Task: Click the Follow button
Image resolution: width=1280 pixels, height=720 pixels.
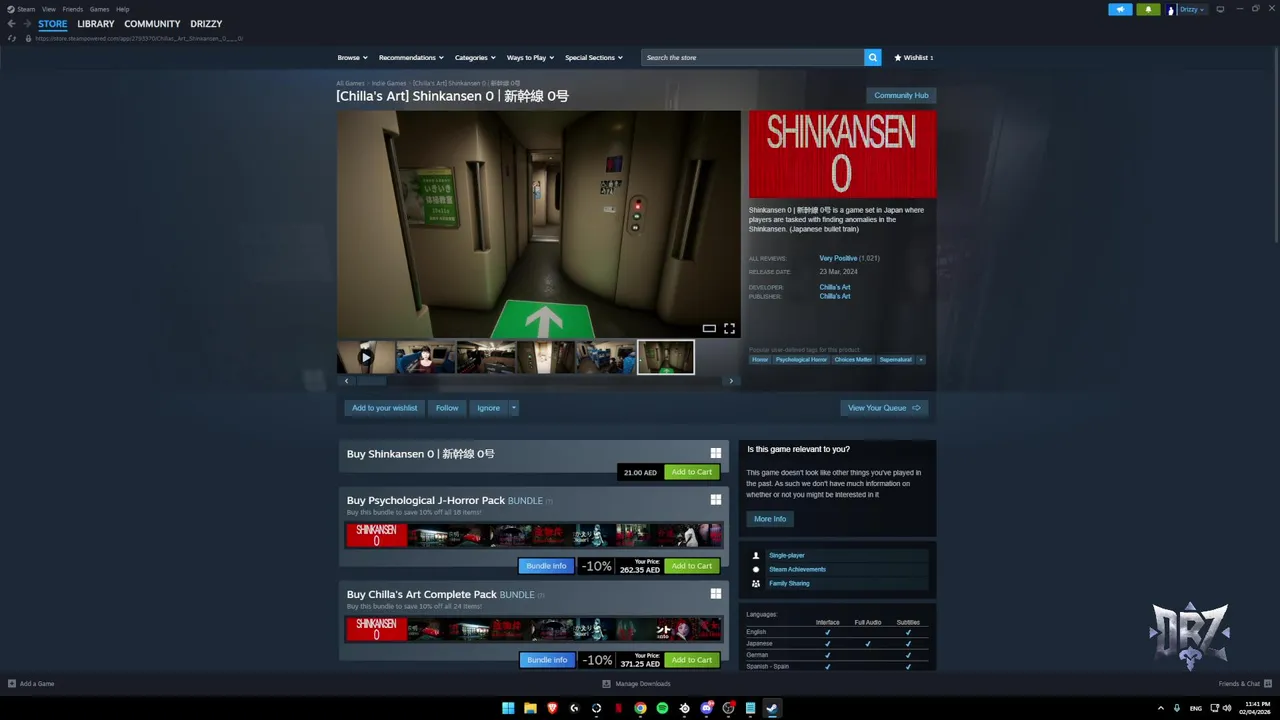Action: (447, 408)
